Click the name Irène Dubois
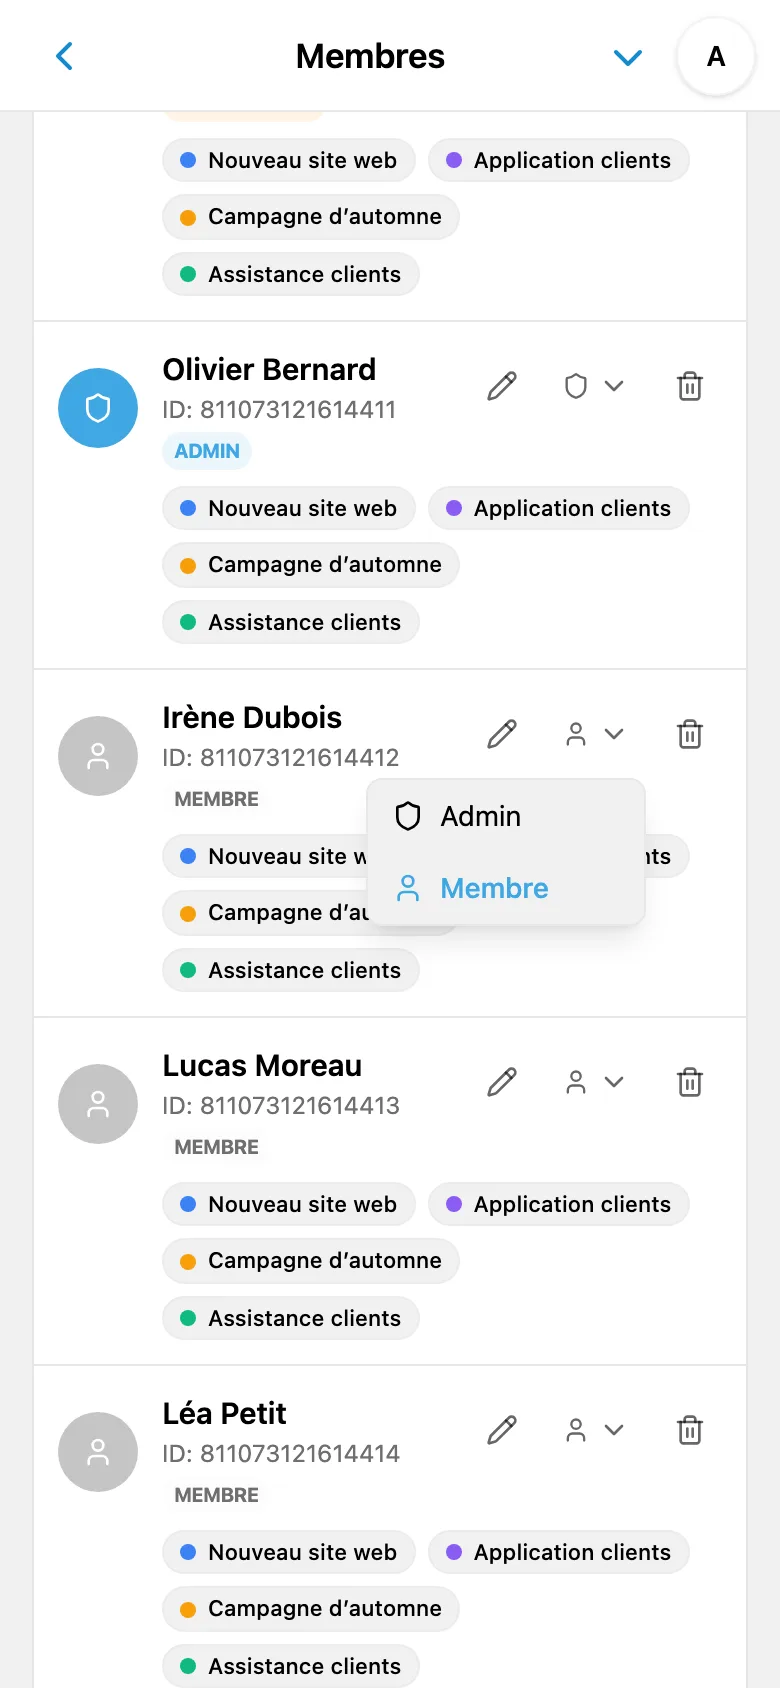The width and height of the screenshot is (780, 1688). [252, 718]
